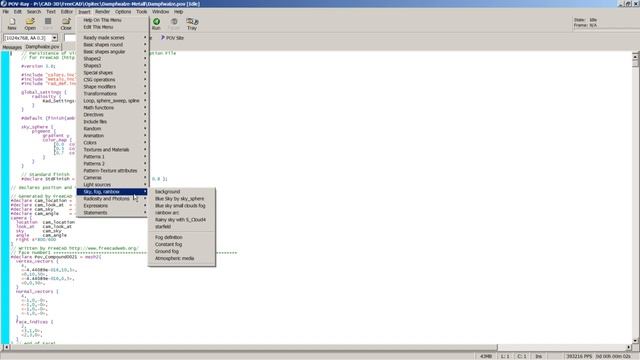Image resolution: width=640 pixels, height=360 pixels.
Task: Insert Background snippet
Action: [x=182, y=191]
